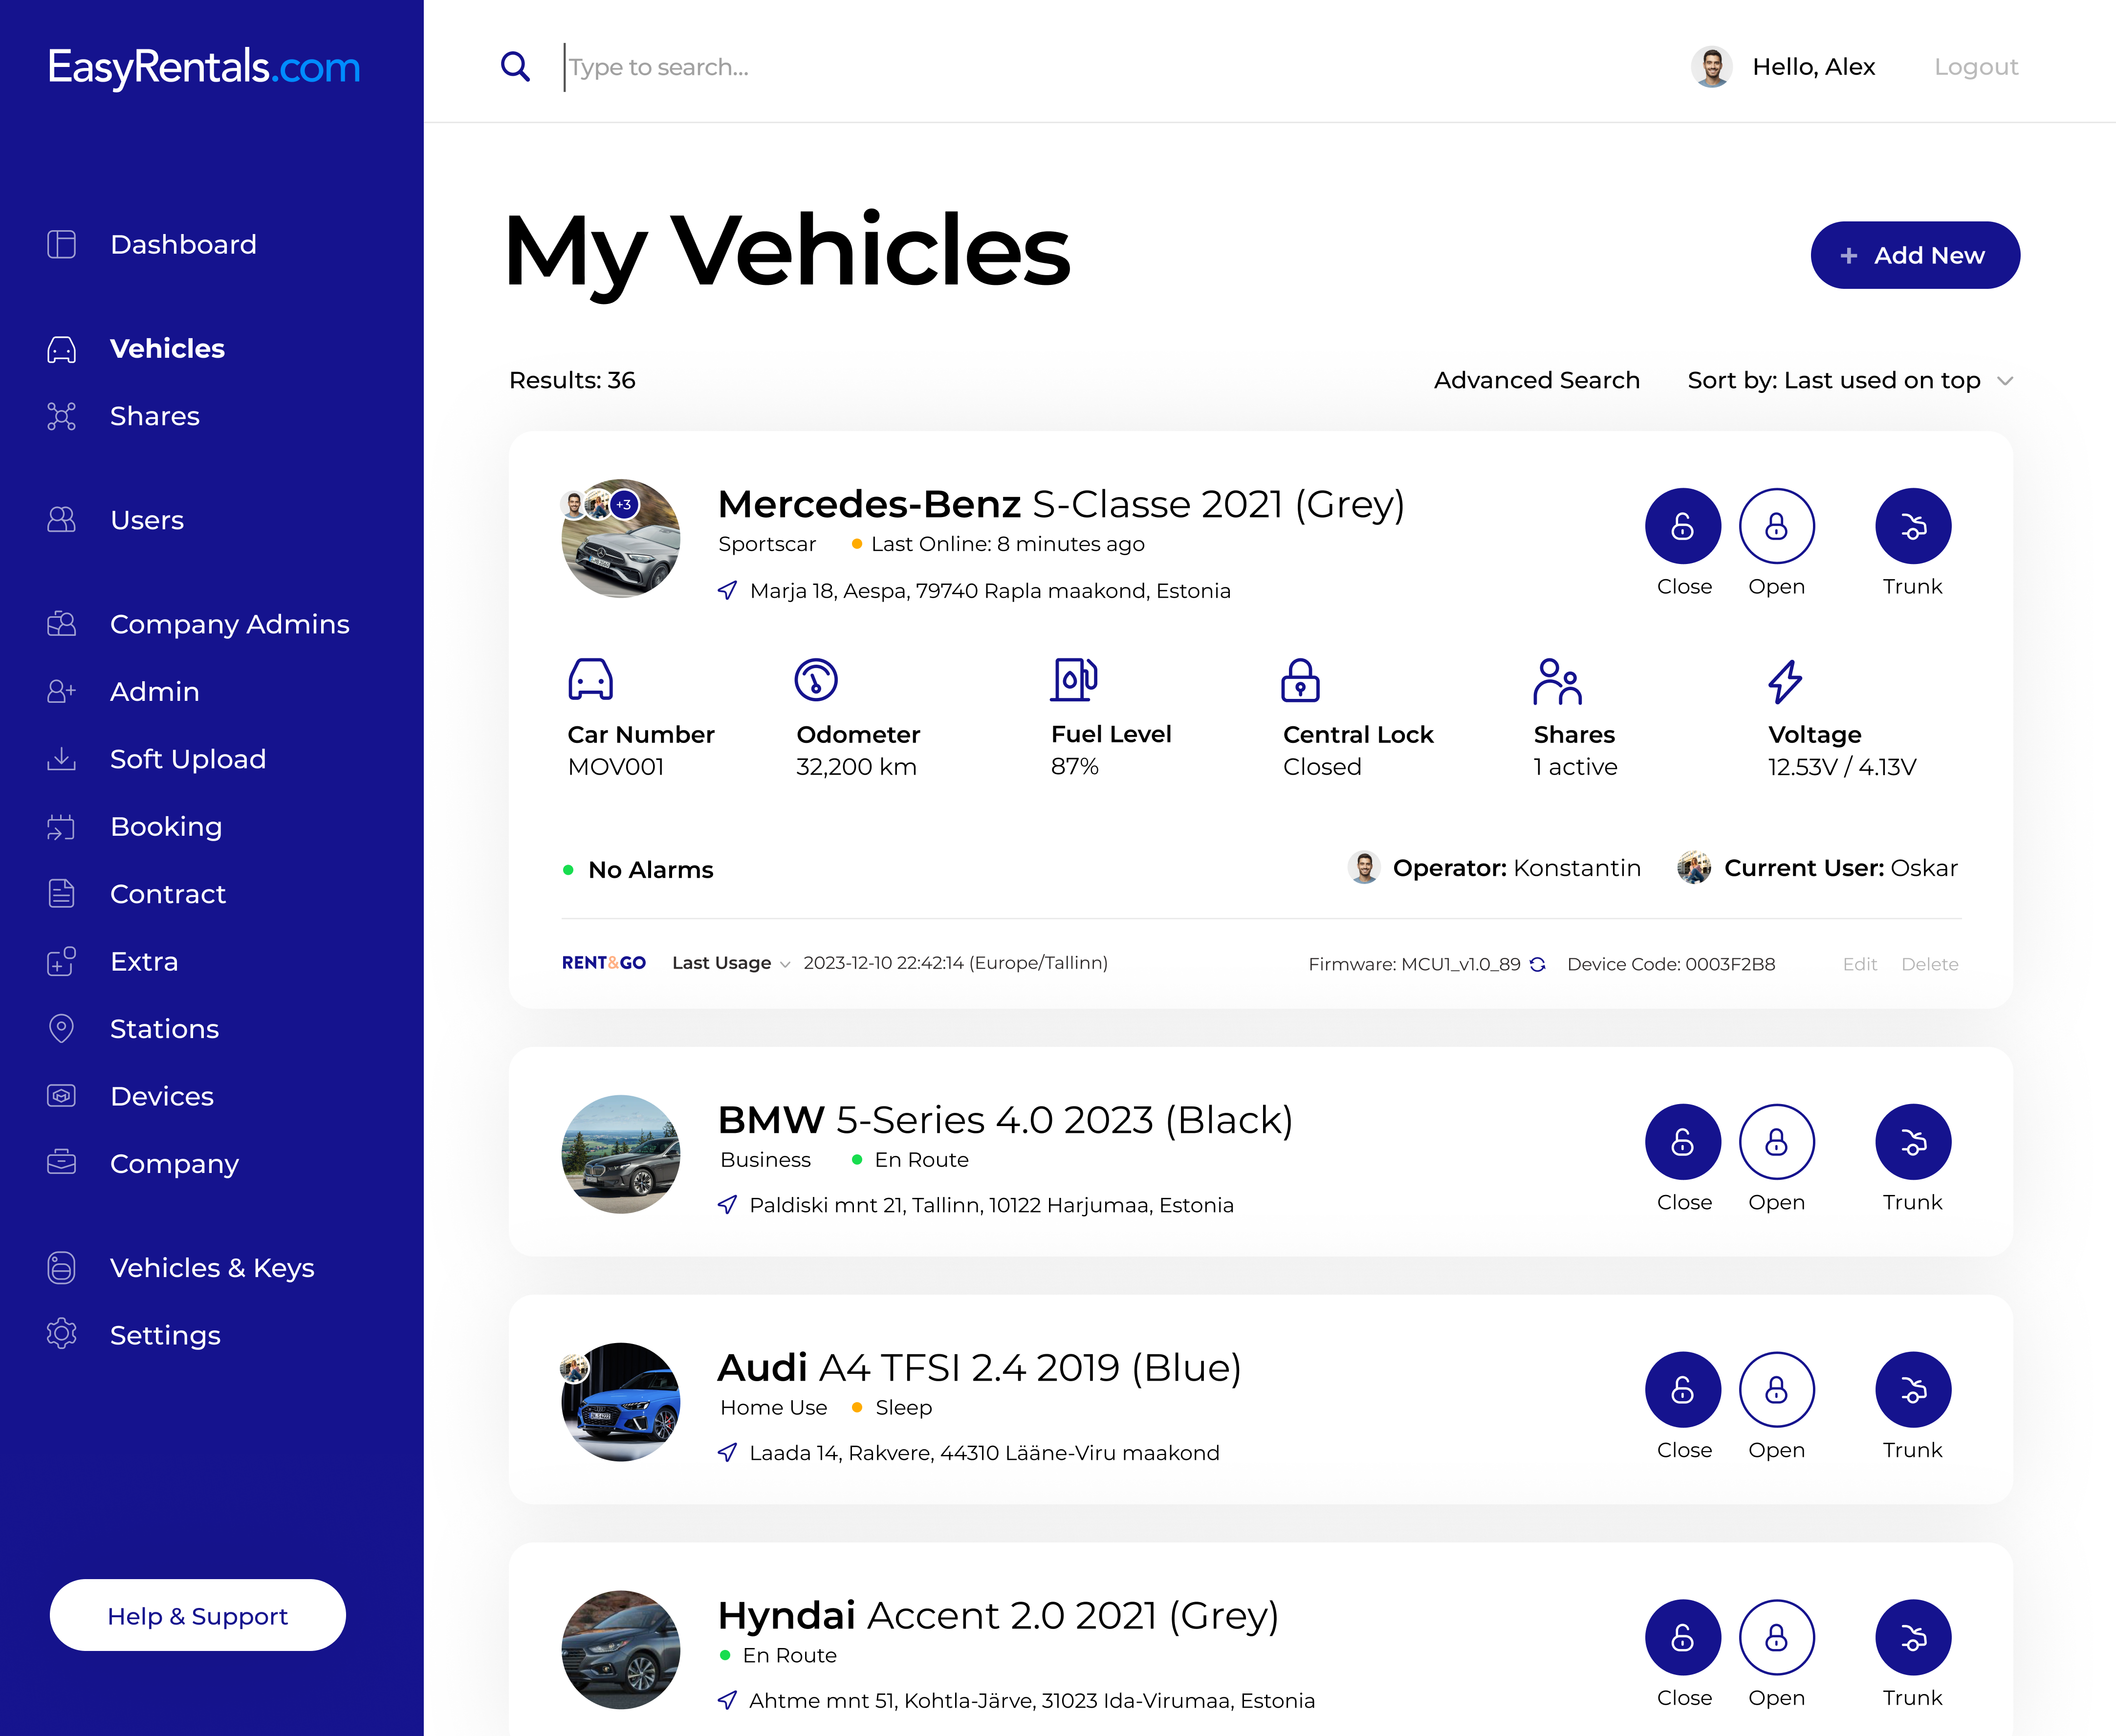2116x1736 pixels.
Task: Click the Voltage lightning icon
Action: coord(1785,681)
